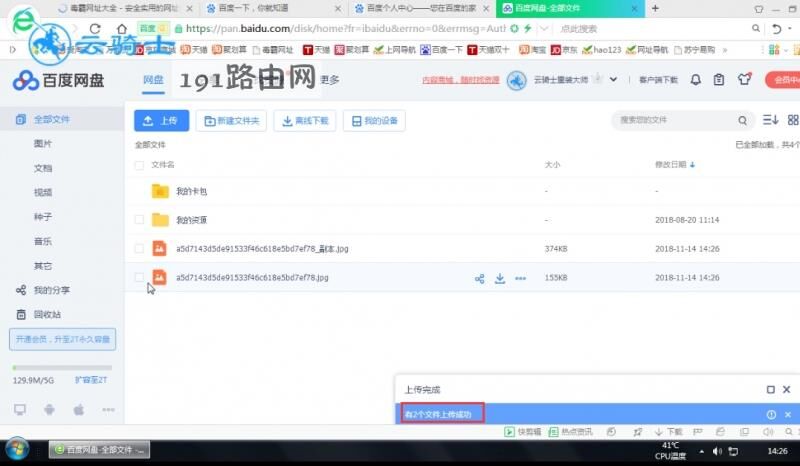Screen dimensions: 800x466
Task: Click the 扩容至2T link
Action: 91,380
